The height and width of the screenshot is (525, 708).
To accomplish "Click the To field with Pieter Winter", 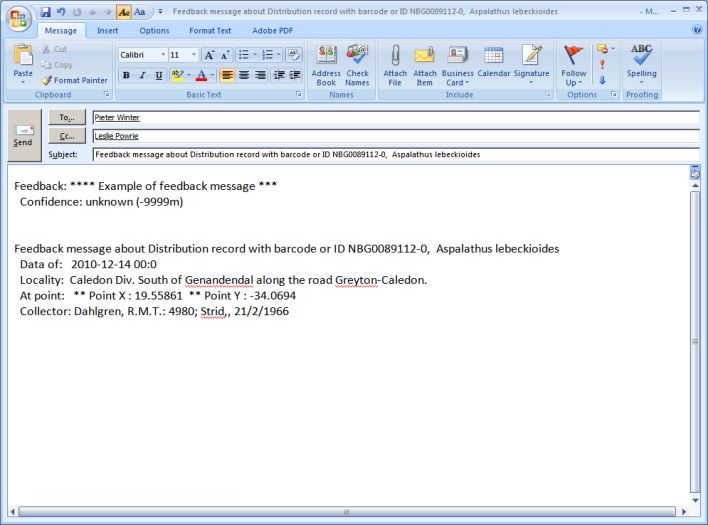I will (396, 118).
